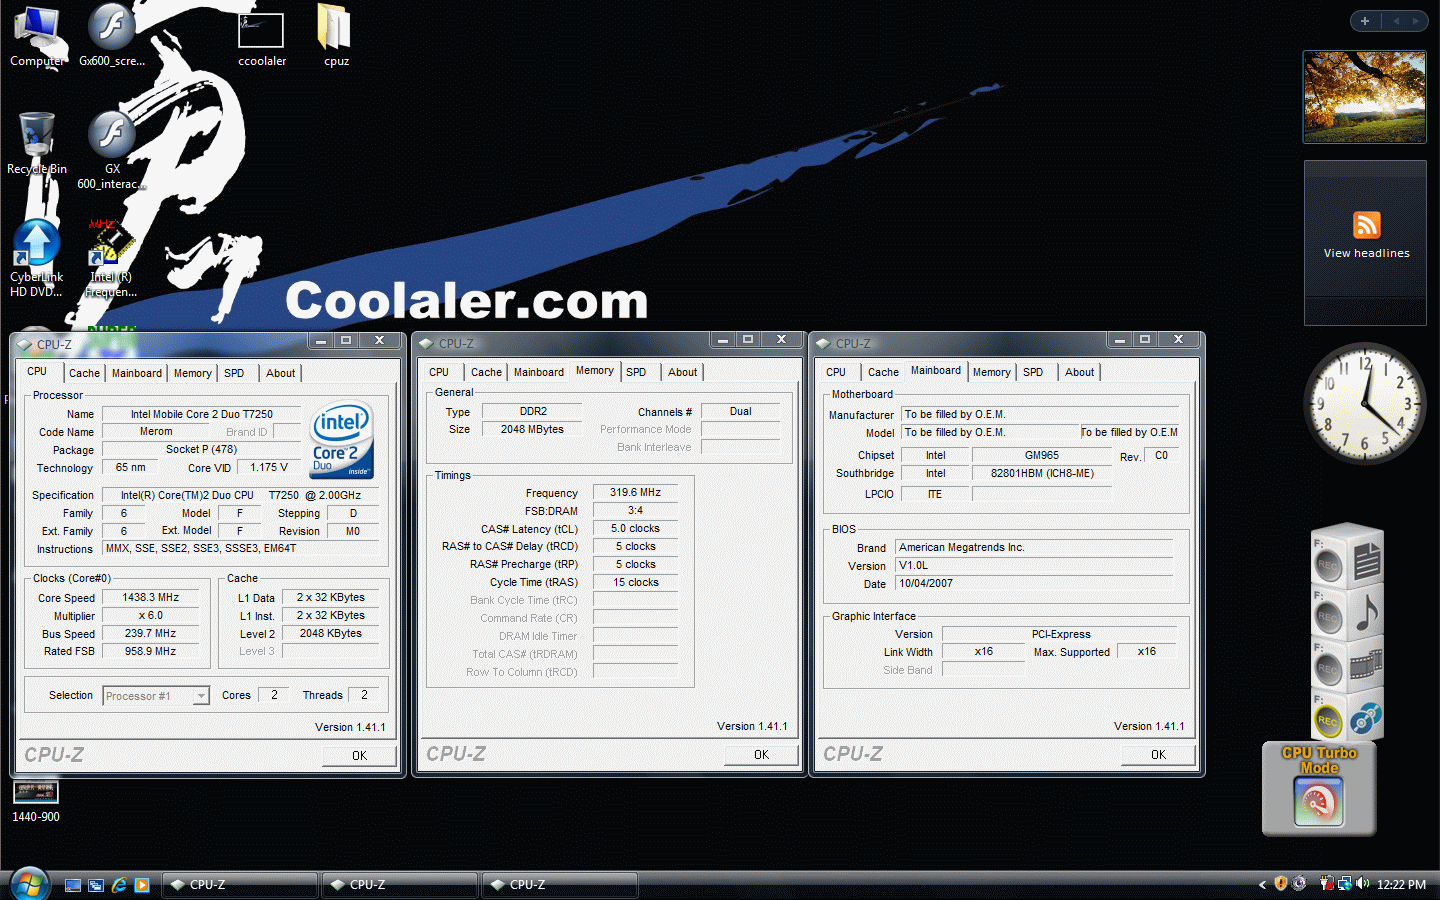Open About tab in Motherboard CPU-Z window
The height and width of the screenshot is (900, 1440).
click(1080, 372)
